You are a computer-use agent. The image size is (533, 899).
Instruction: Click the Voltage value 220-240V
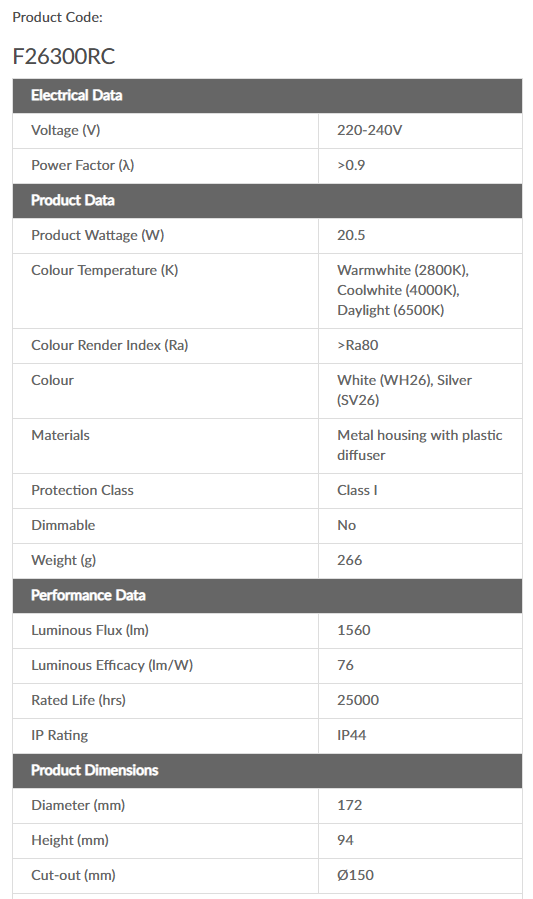click(369, 131)
